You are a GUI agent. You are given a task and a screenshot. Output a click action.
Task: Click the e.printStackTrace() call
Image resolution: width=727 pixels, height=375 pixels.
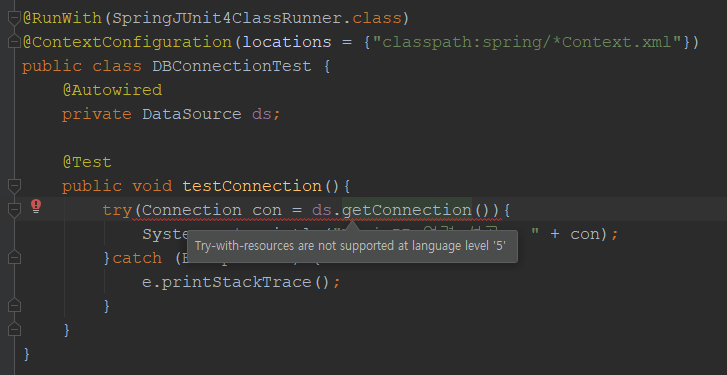[236, 282]
